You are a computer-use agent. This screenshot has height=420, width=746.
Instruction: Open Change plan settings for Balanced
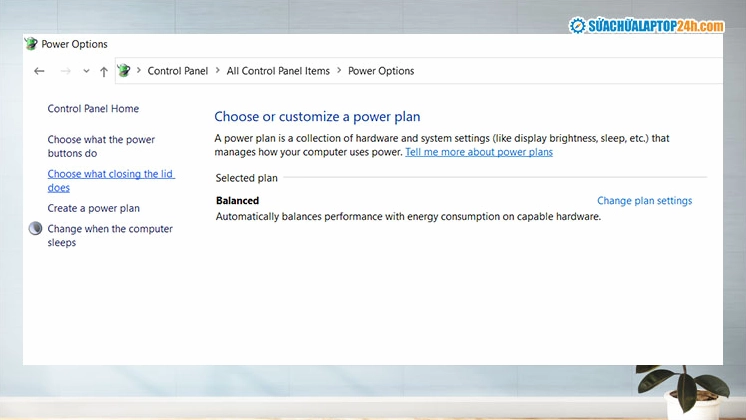[x=645, y=201]
